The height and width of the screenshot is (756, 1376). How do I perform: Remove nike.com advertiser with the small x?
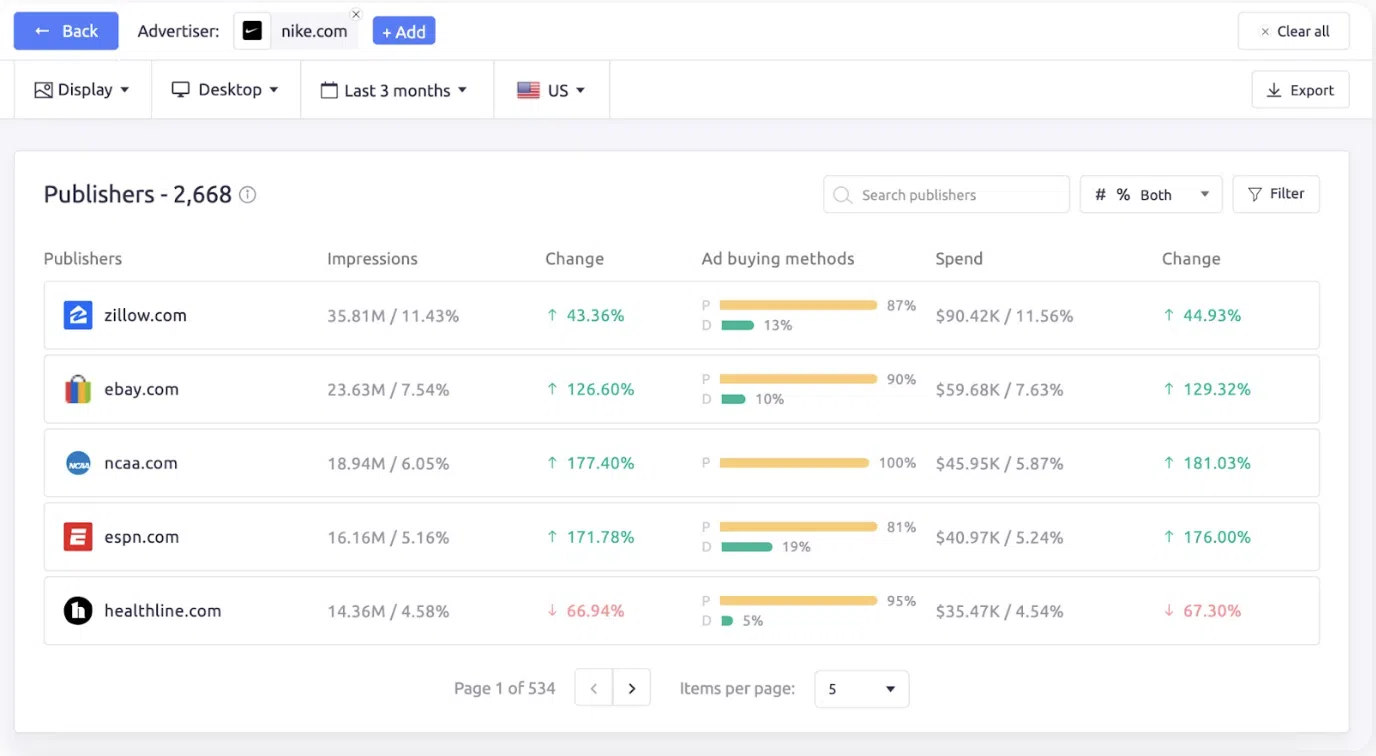point(355,15)
